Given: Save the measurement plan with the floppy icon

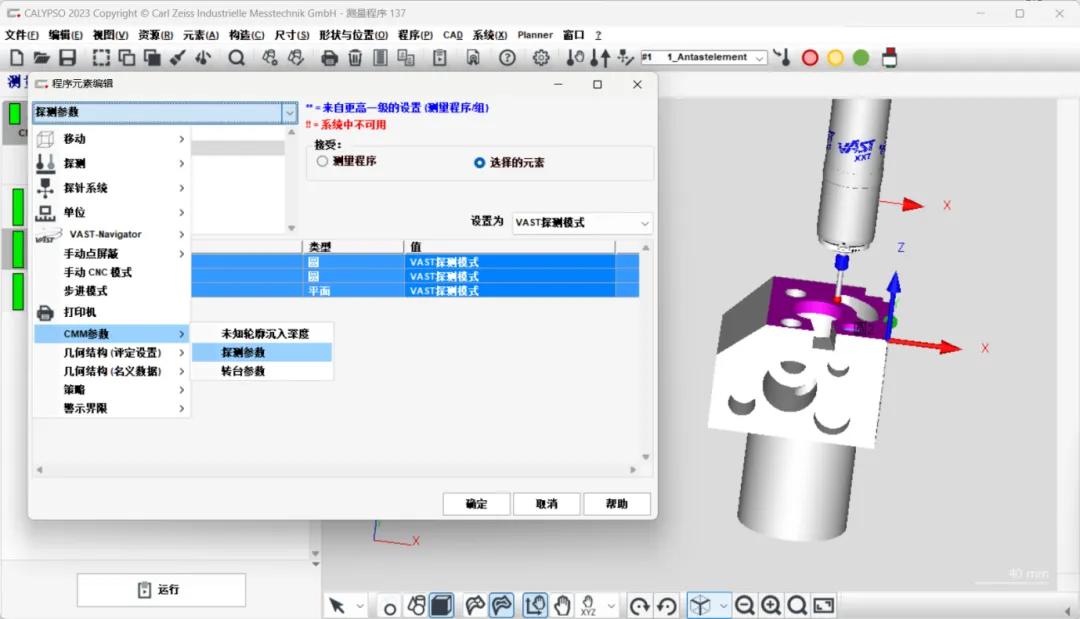Looking at the screenshot, I should 68,58.
